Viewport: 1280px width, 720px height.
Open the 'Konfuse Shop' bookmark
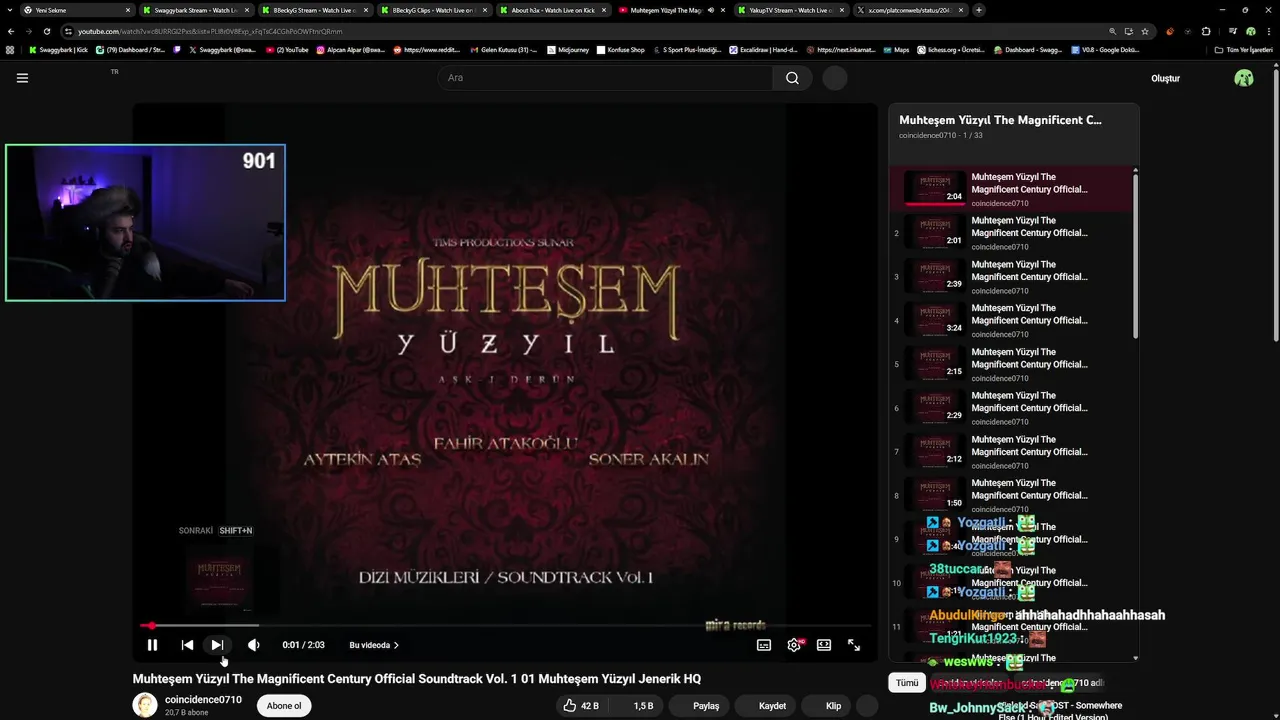click(x=620, y=49)
